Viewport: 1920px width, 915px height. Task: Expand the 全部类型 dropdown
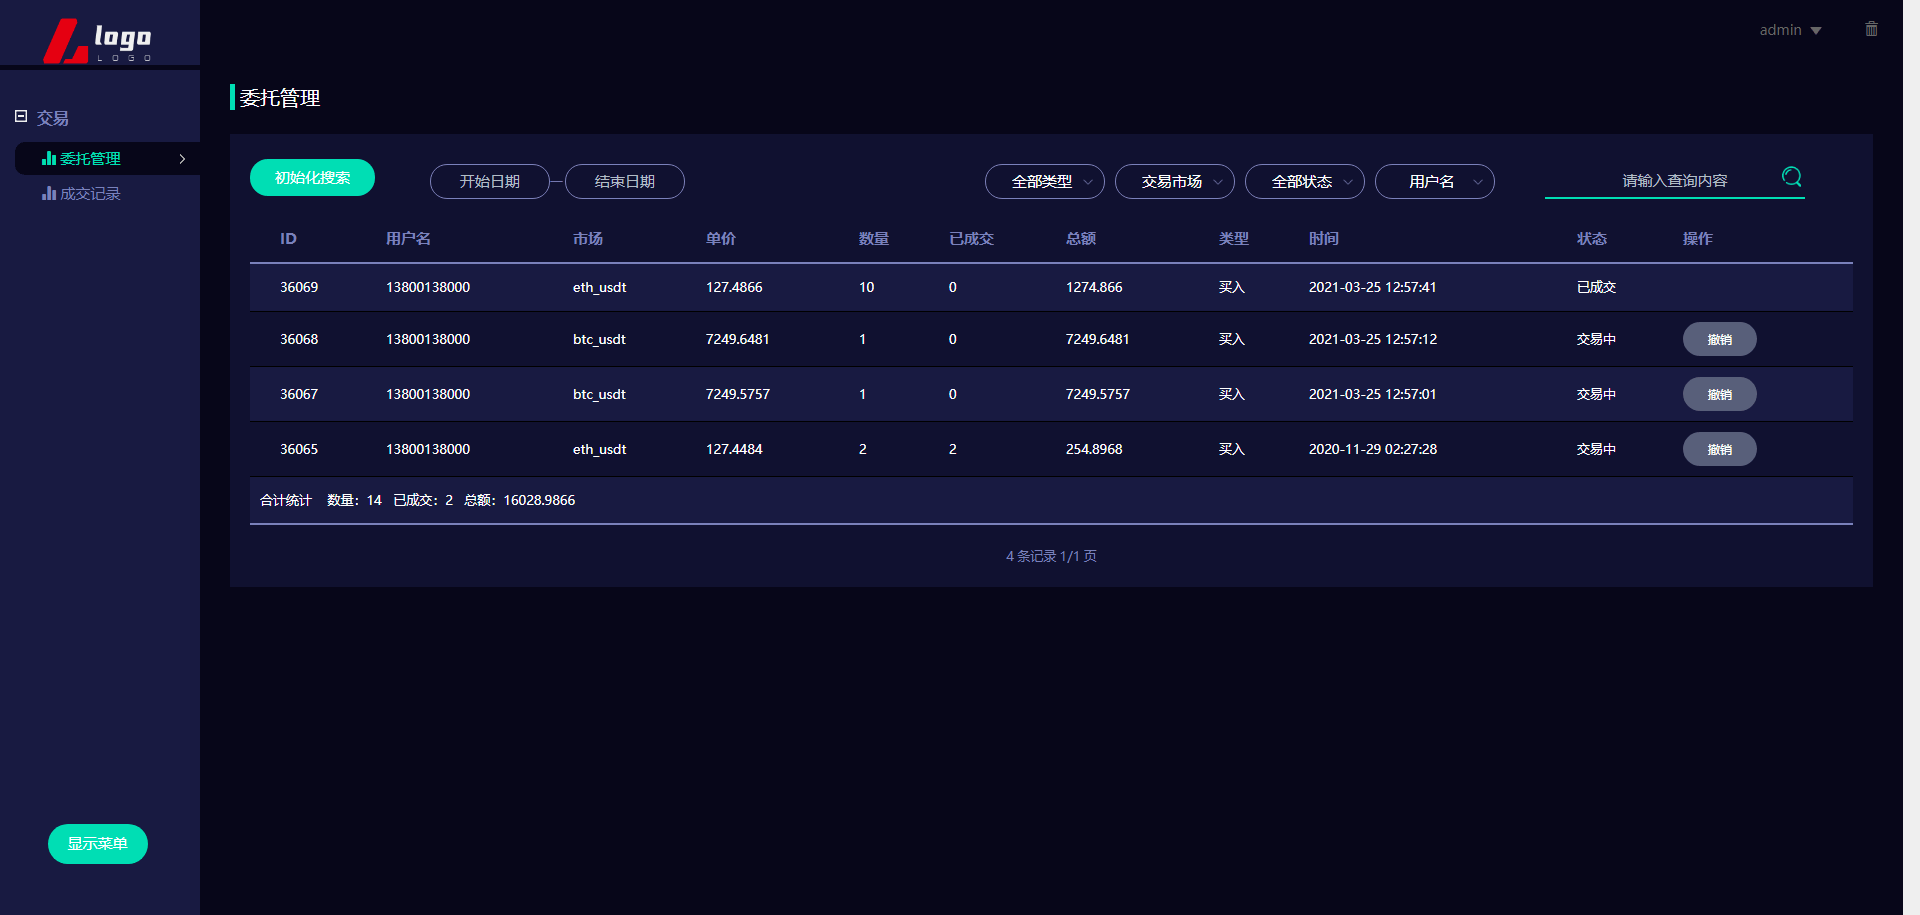1044,182
